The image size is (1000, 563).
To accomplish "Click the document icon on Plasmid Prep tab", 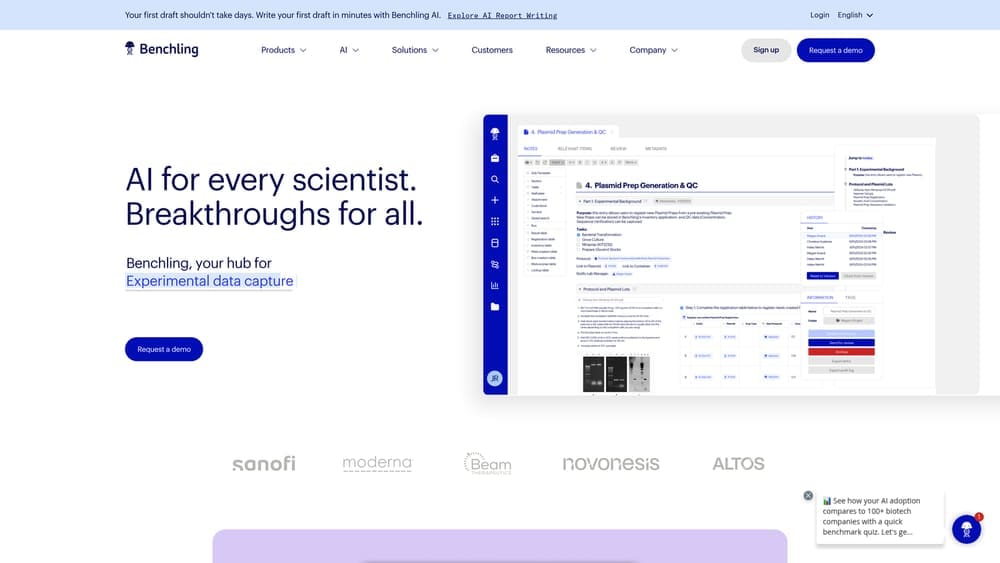I will 526,132.
